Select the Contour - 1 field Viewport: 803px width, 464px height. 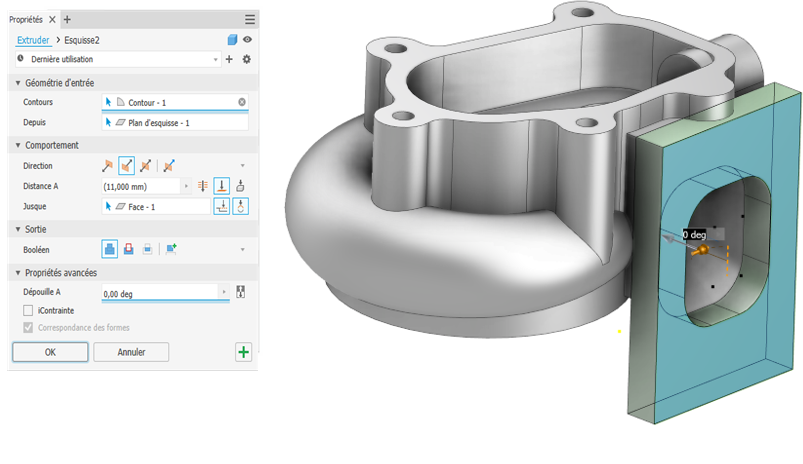(x=175, y=102)
